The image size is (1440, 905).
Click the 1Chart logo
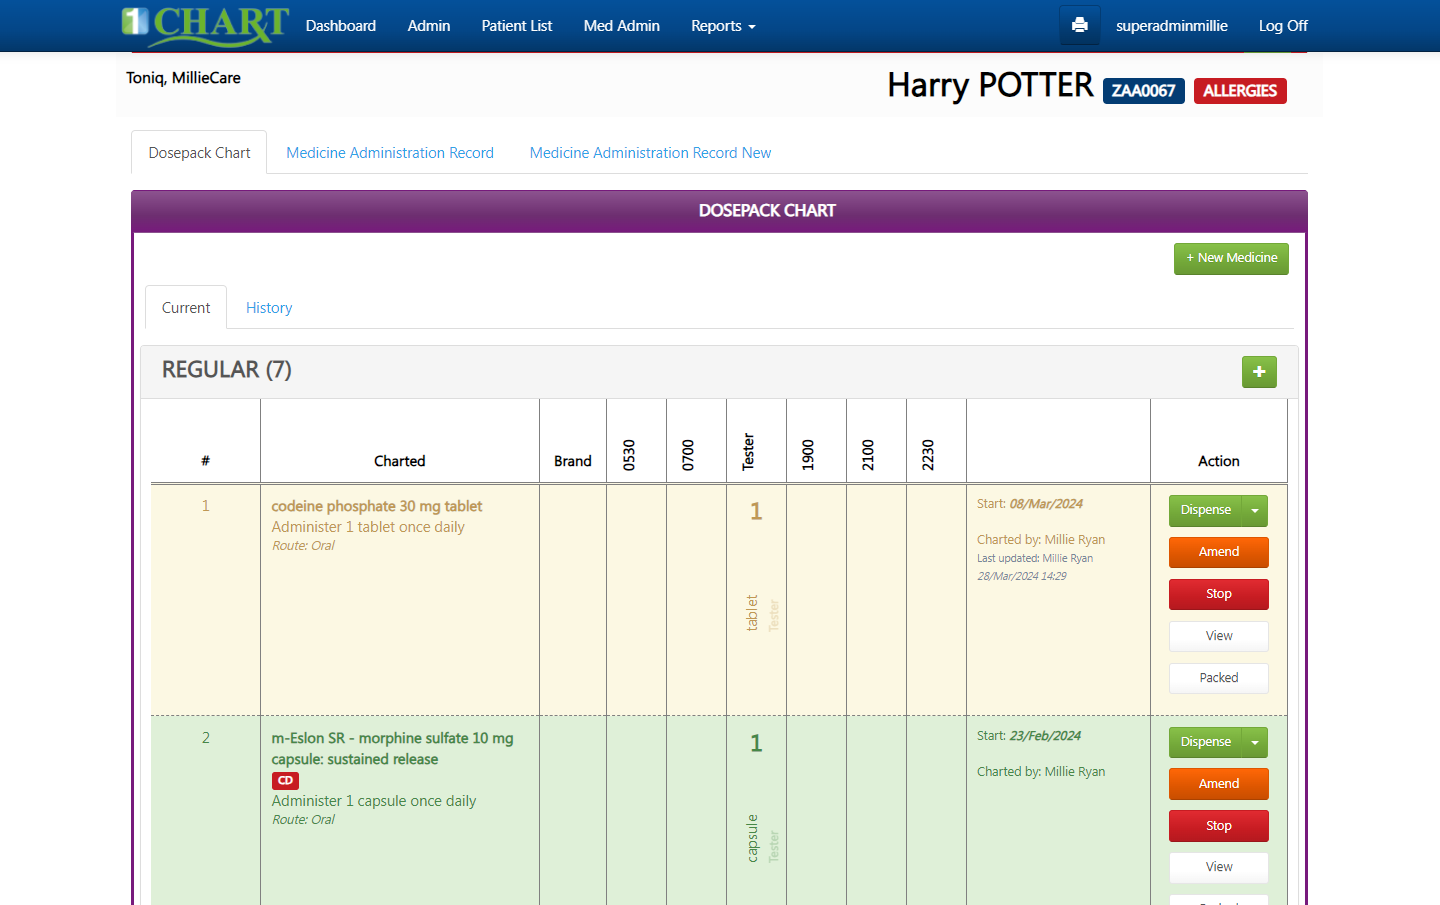[x=205, y=26]
